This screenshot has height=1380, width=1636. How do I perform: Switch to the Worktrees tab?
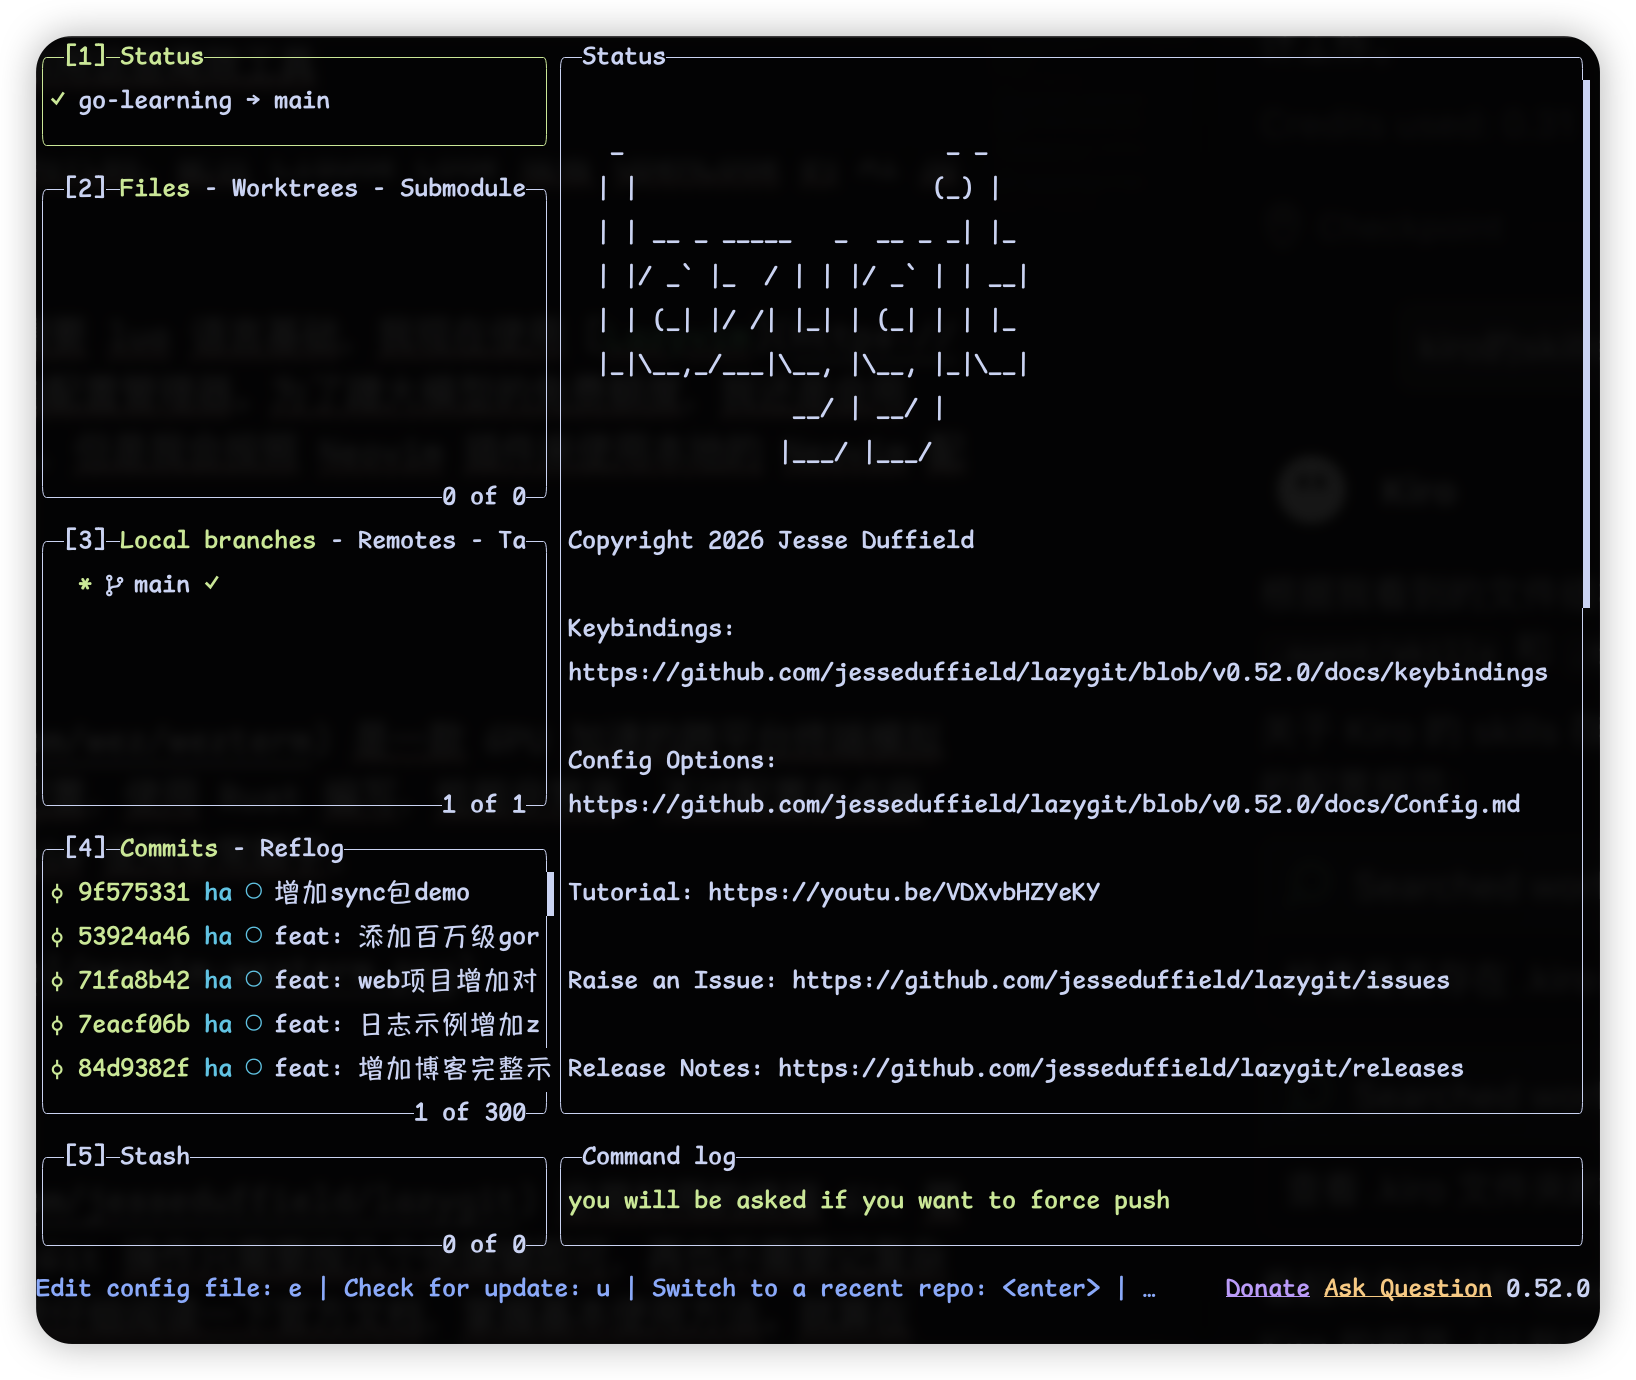tap(294, 188)
